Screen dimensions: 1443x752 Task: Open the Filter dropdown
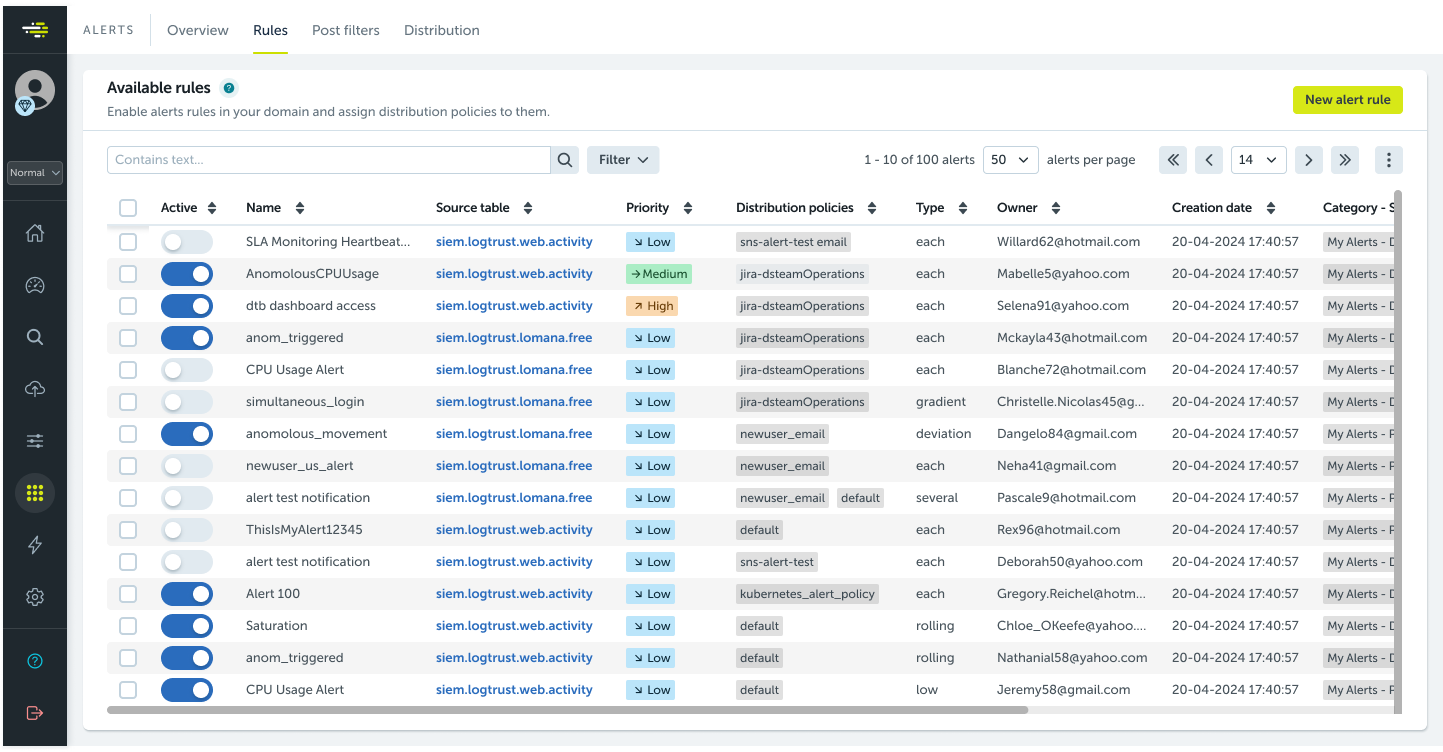622,159
